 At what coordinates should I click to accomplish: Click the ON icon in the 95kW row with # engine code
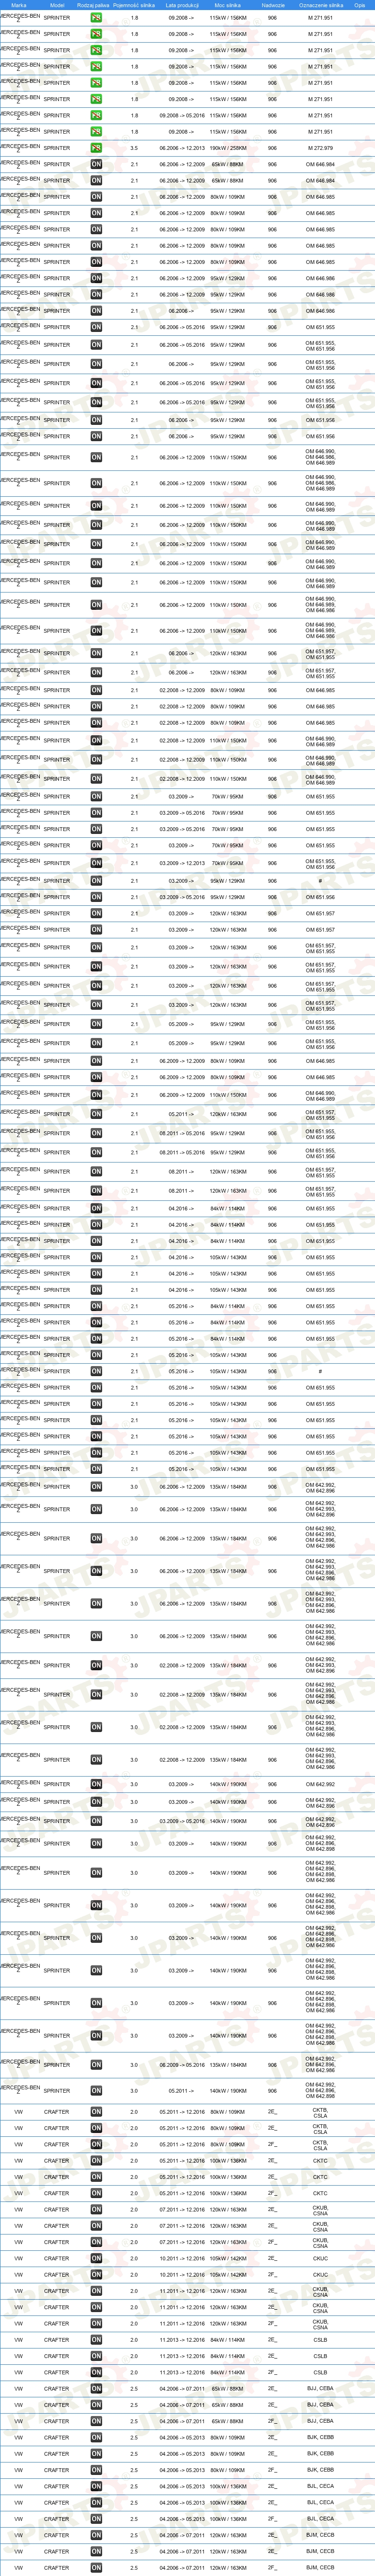[96, 881]
